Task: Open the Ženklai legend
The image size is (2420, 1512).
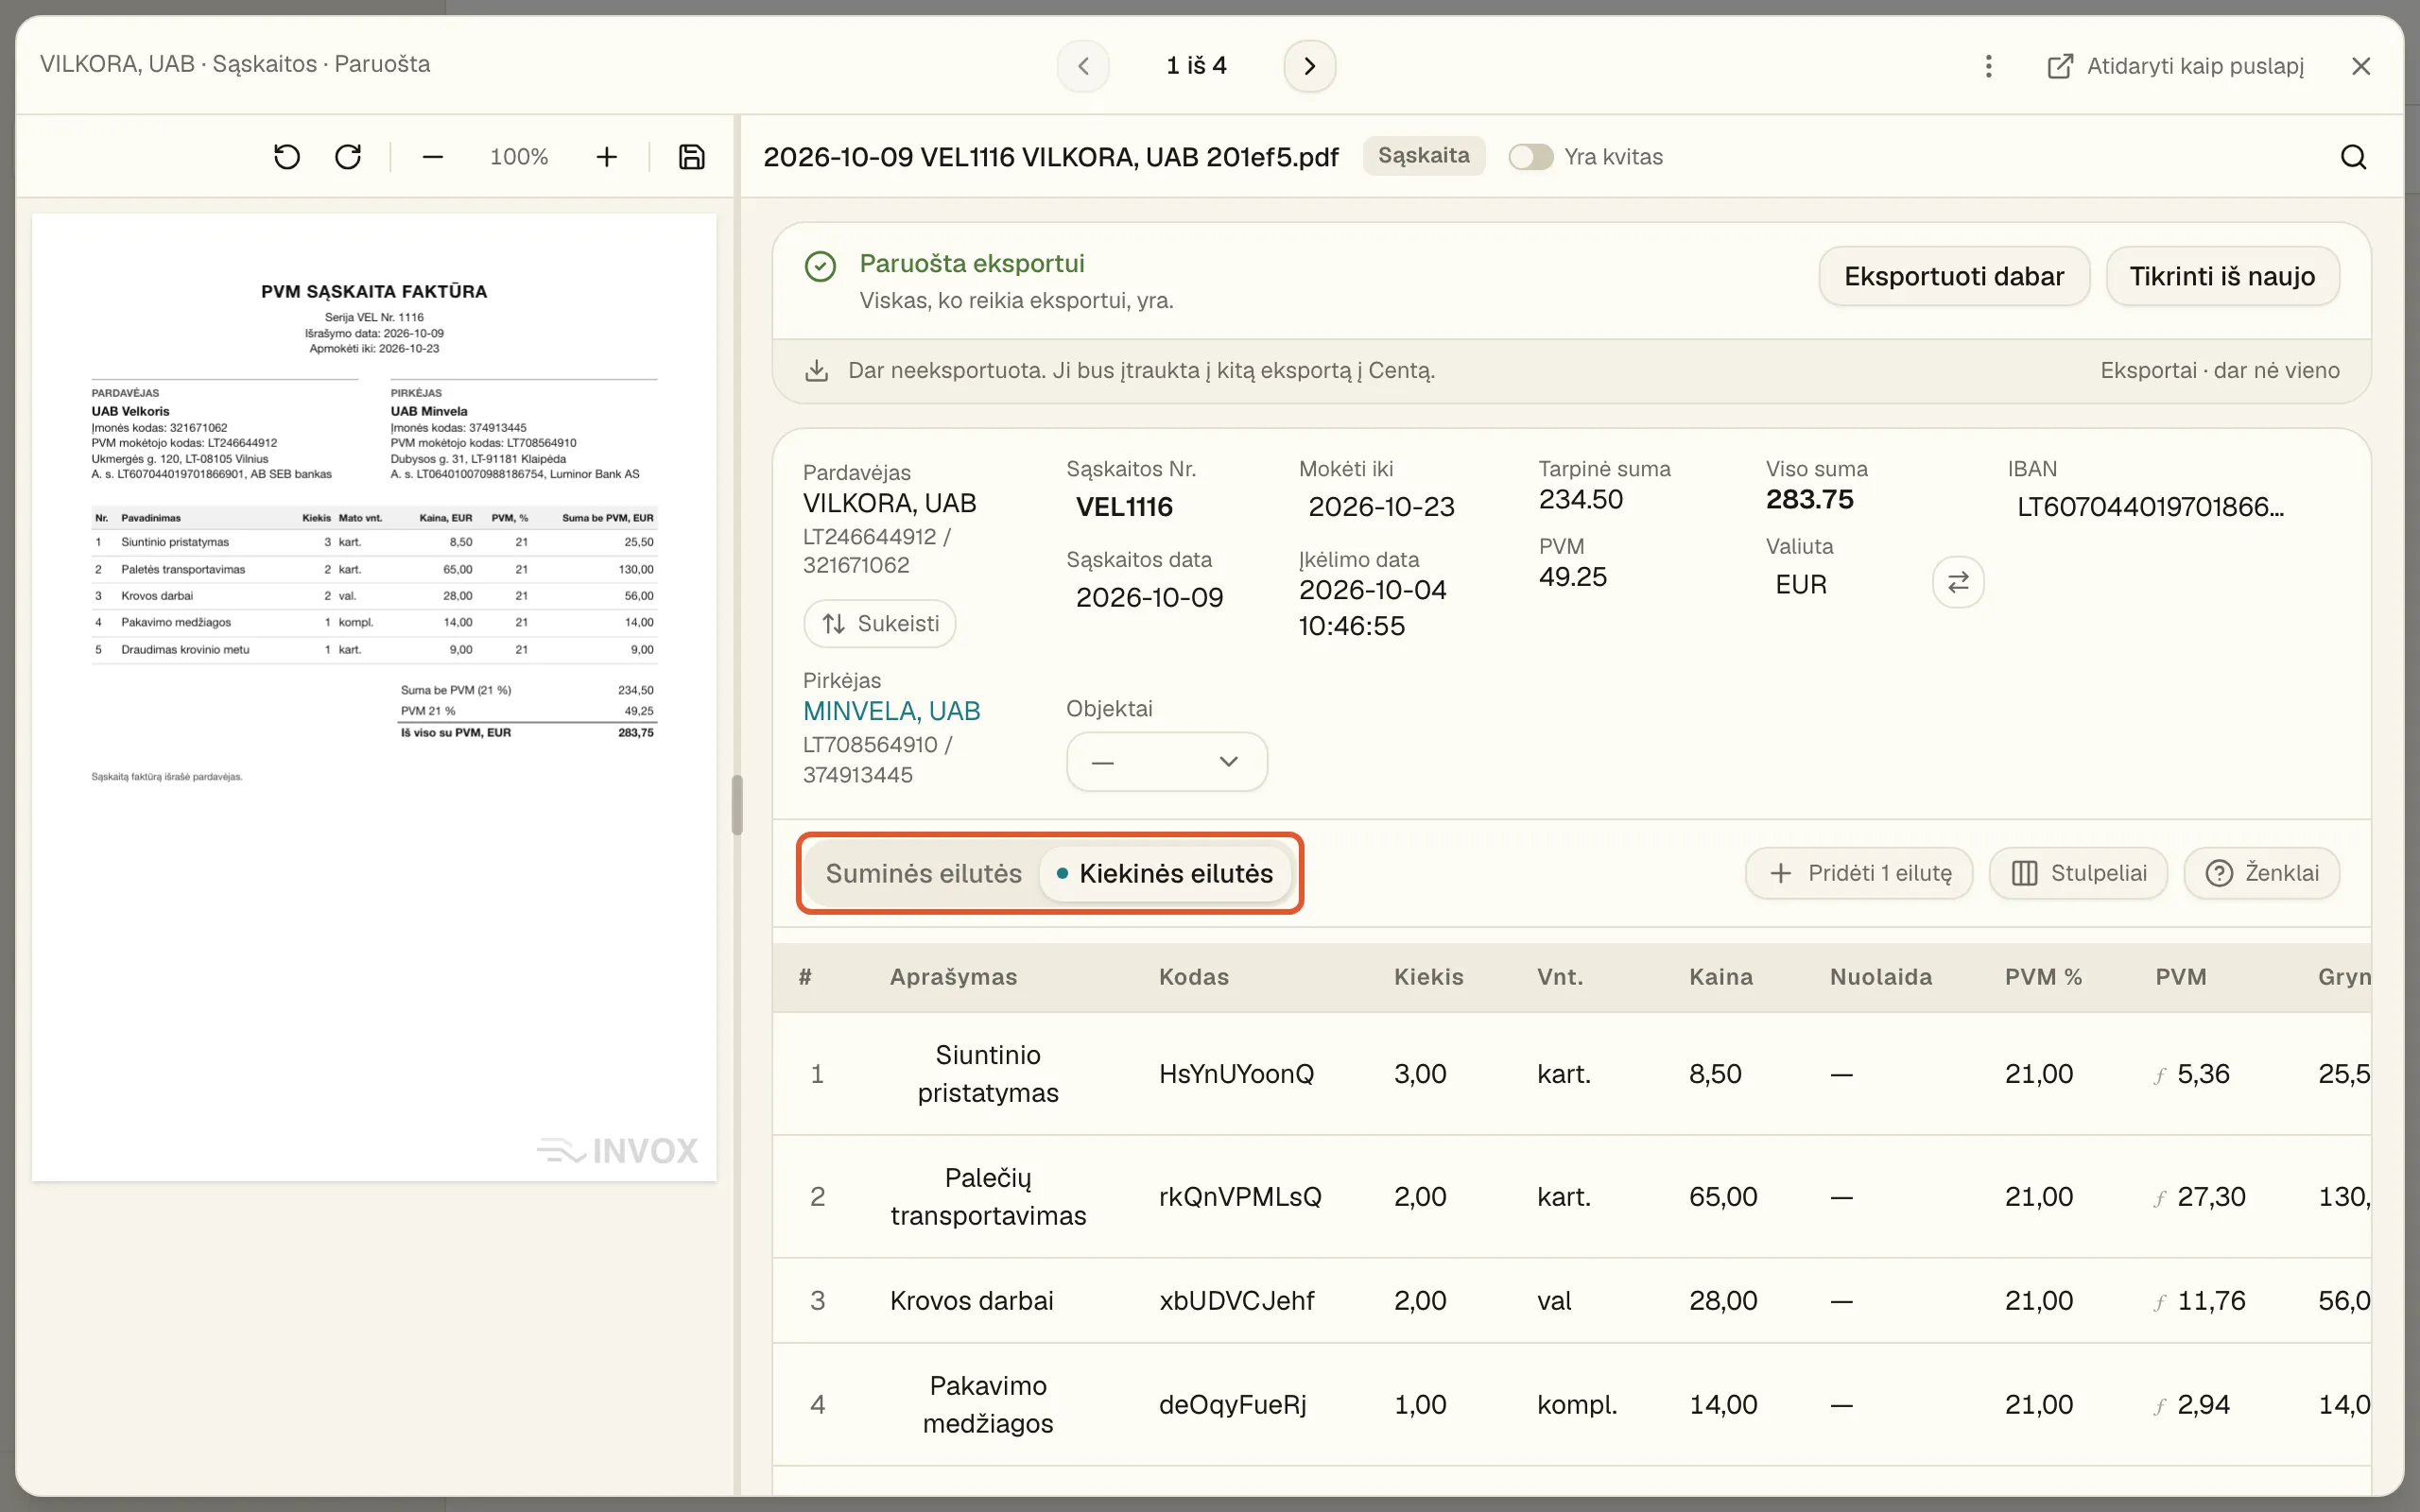Action: 2262,873
